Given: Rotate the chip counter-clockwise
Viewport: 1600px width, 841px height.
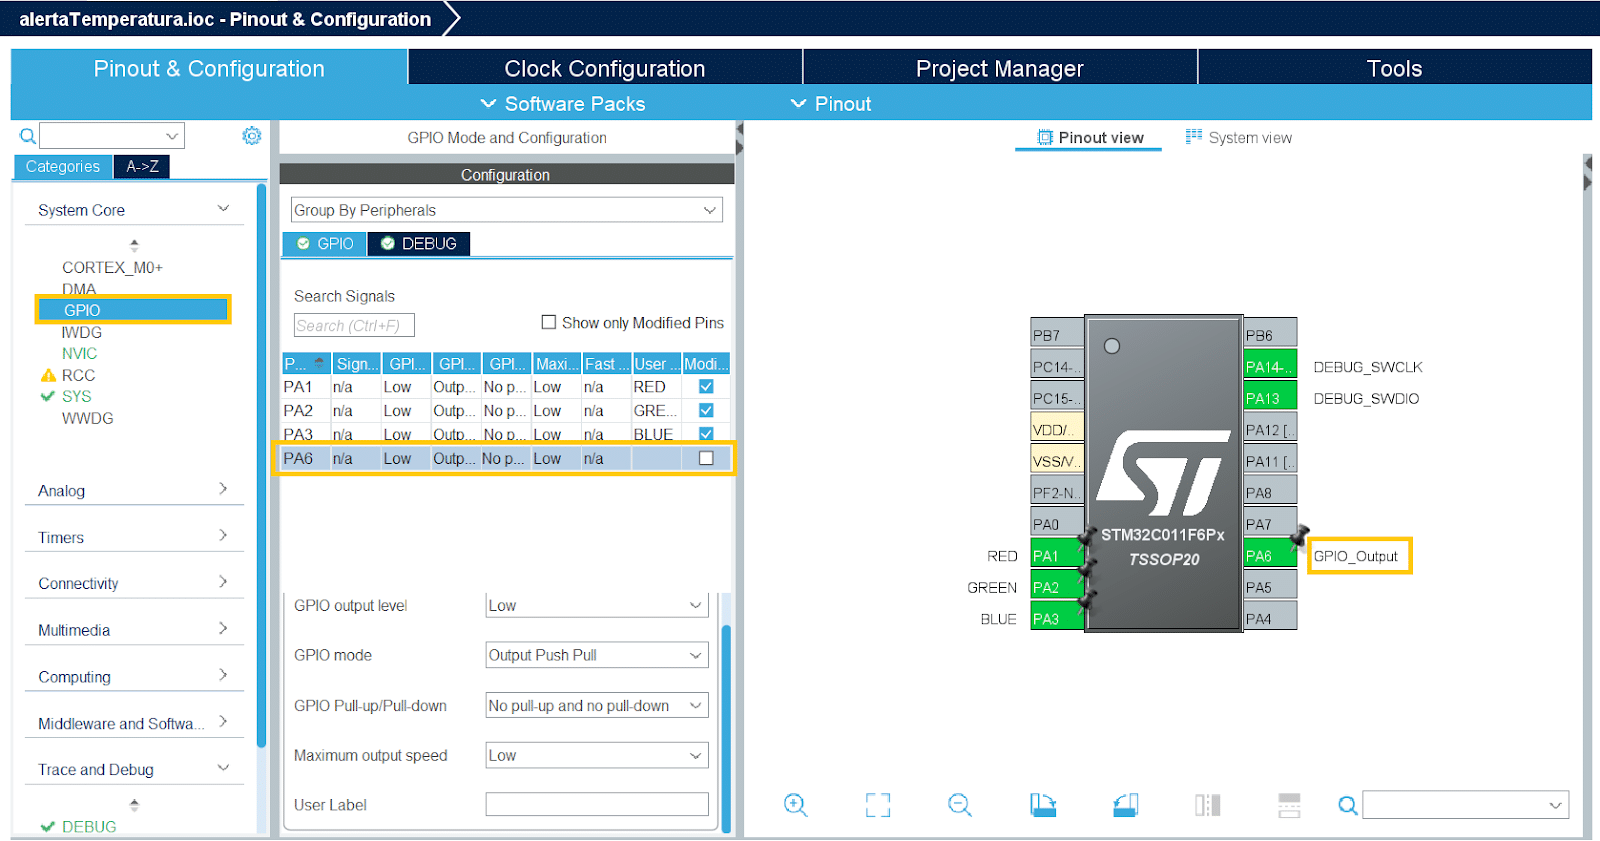Looking at the screenshot, I should tap(1125, 805).
